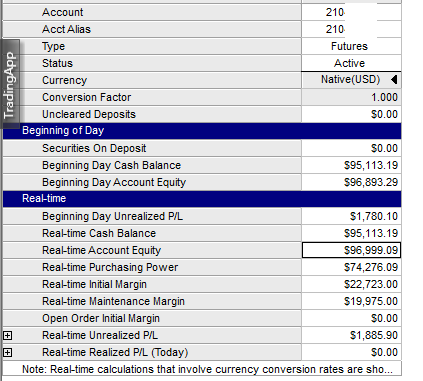Viewport: 423px width, 381px height.
Task: Open the Currency Native(USD) dropdown
Action: click(394, 80)
